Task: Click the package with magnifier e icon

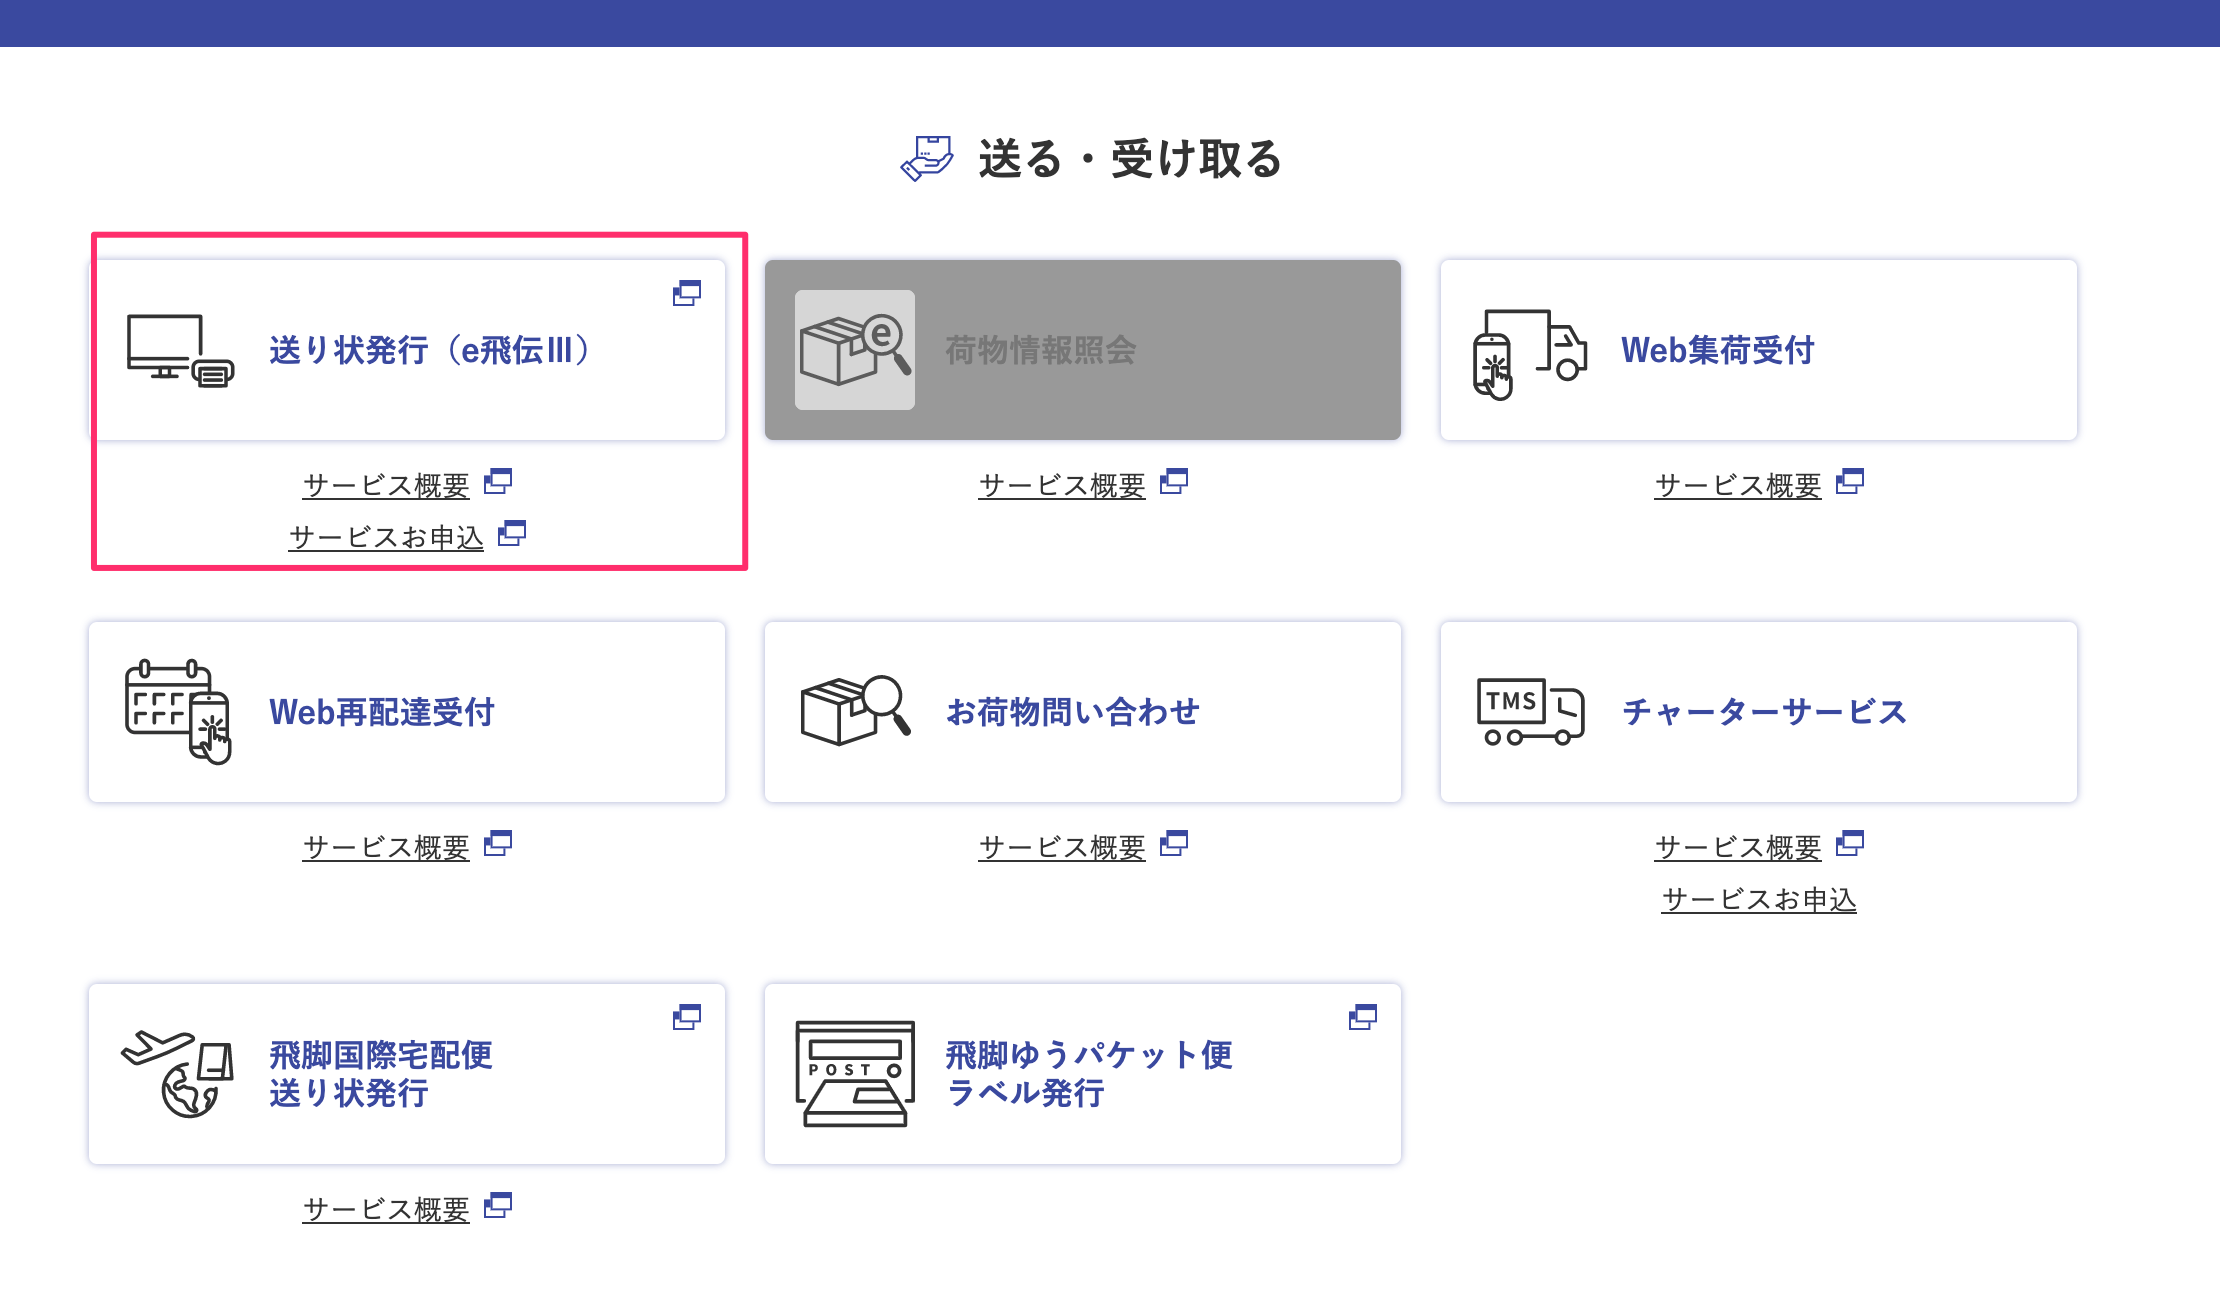Action: point(855,351)
